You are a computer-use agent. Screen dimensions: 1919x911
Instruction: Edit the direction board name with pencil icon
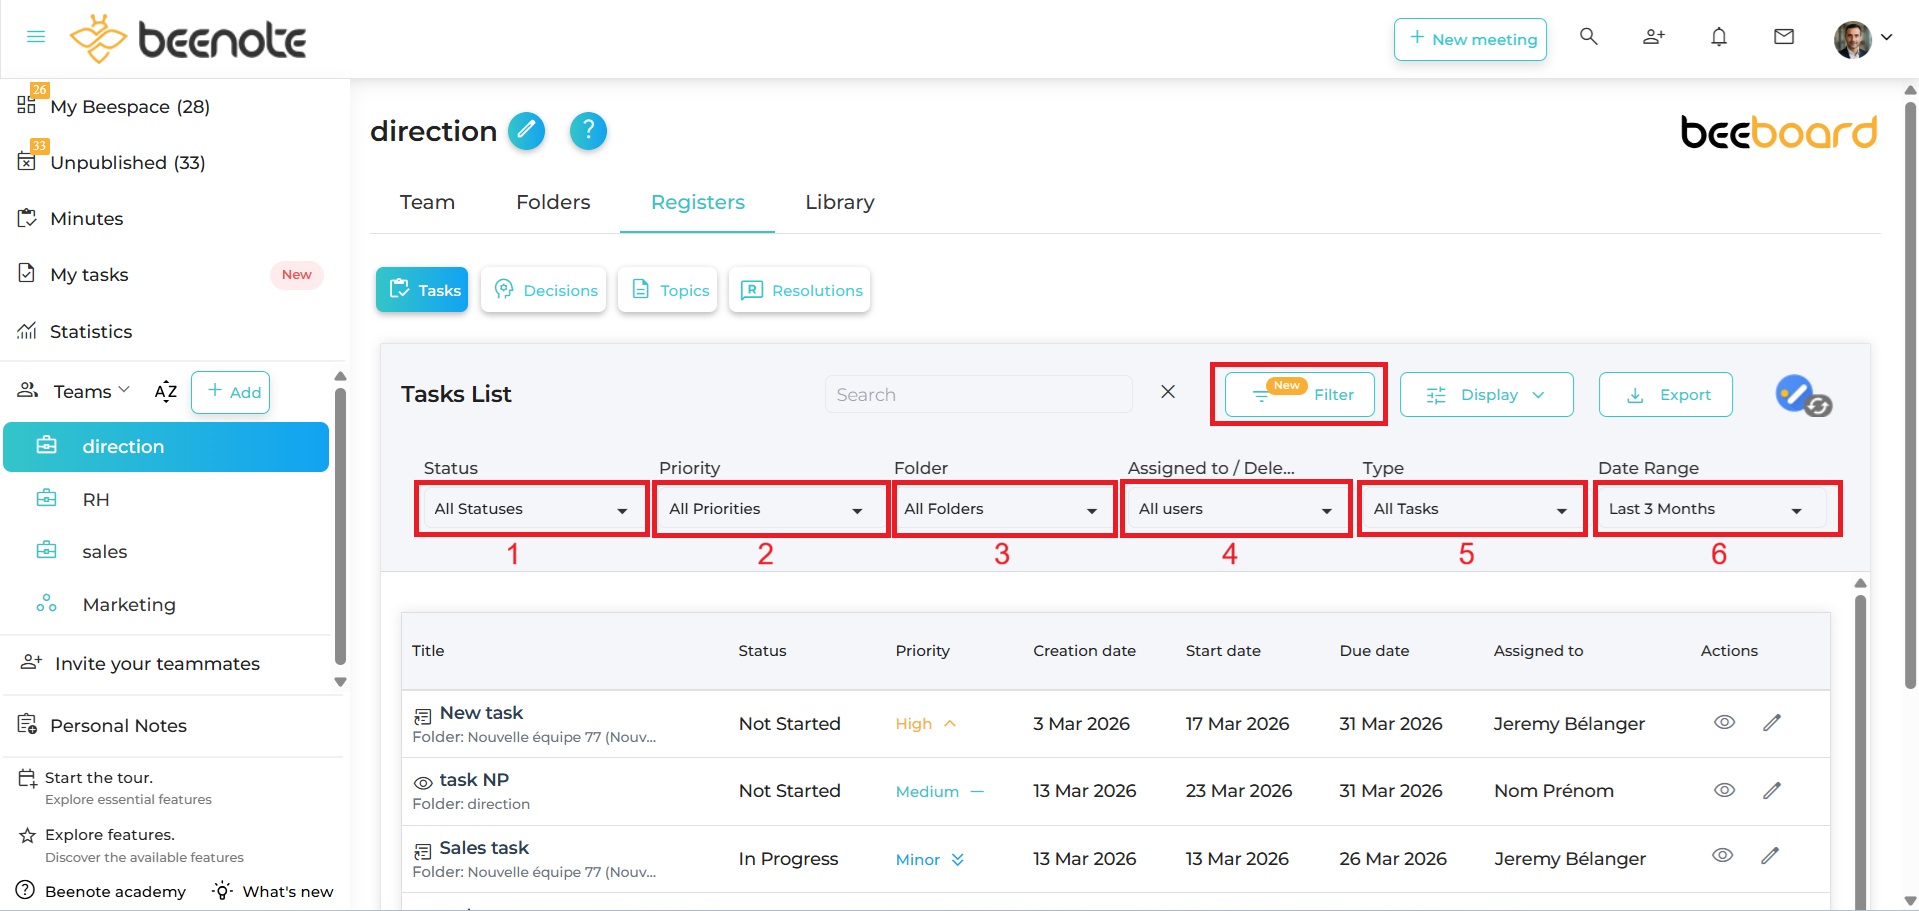click(527, 131)
